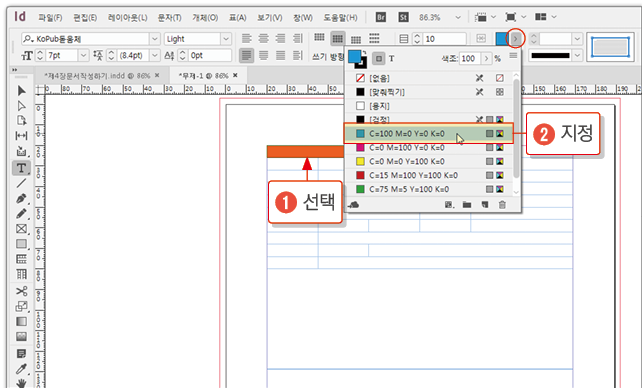The image size is (642, 388).
Task: Click the cell stroke proxy preview box
Action: click(610, 46)
